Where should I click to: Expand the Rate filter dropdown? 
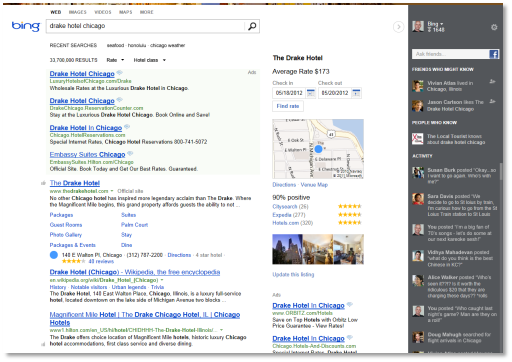[115, 60]
